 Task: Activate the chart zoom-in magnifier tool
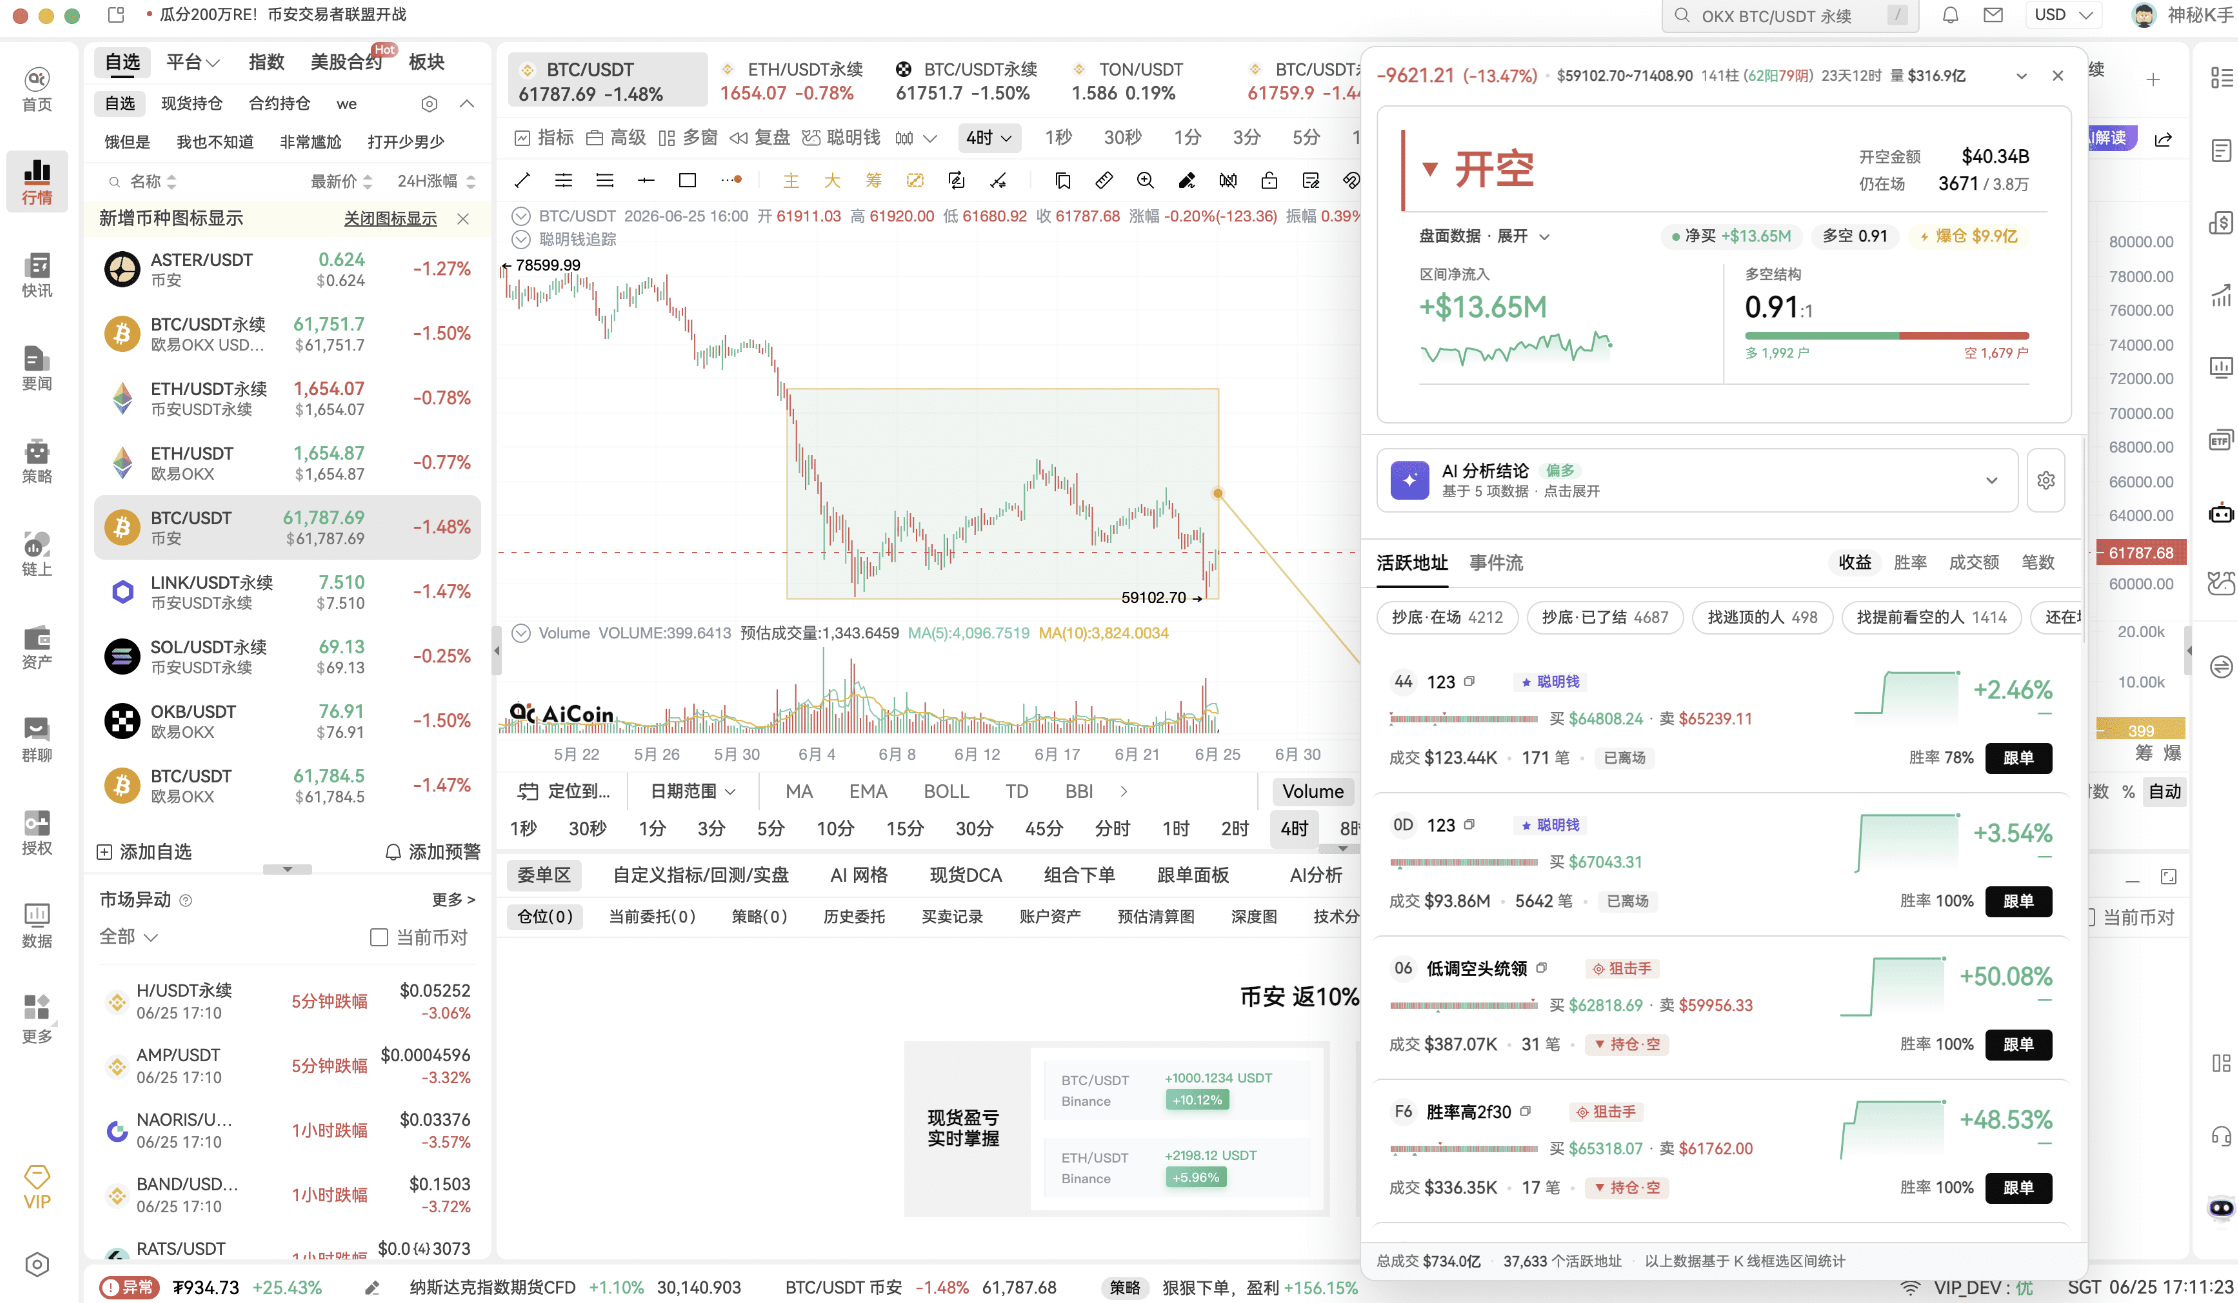tap(1145, 180)
